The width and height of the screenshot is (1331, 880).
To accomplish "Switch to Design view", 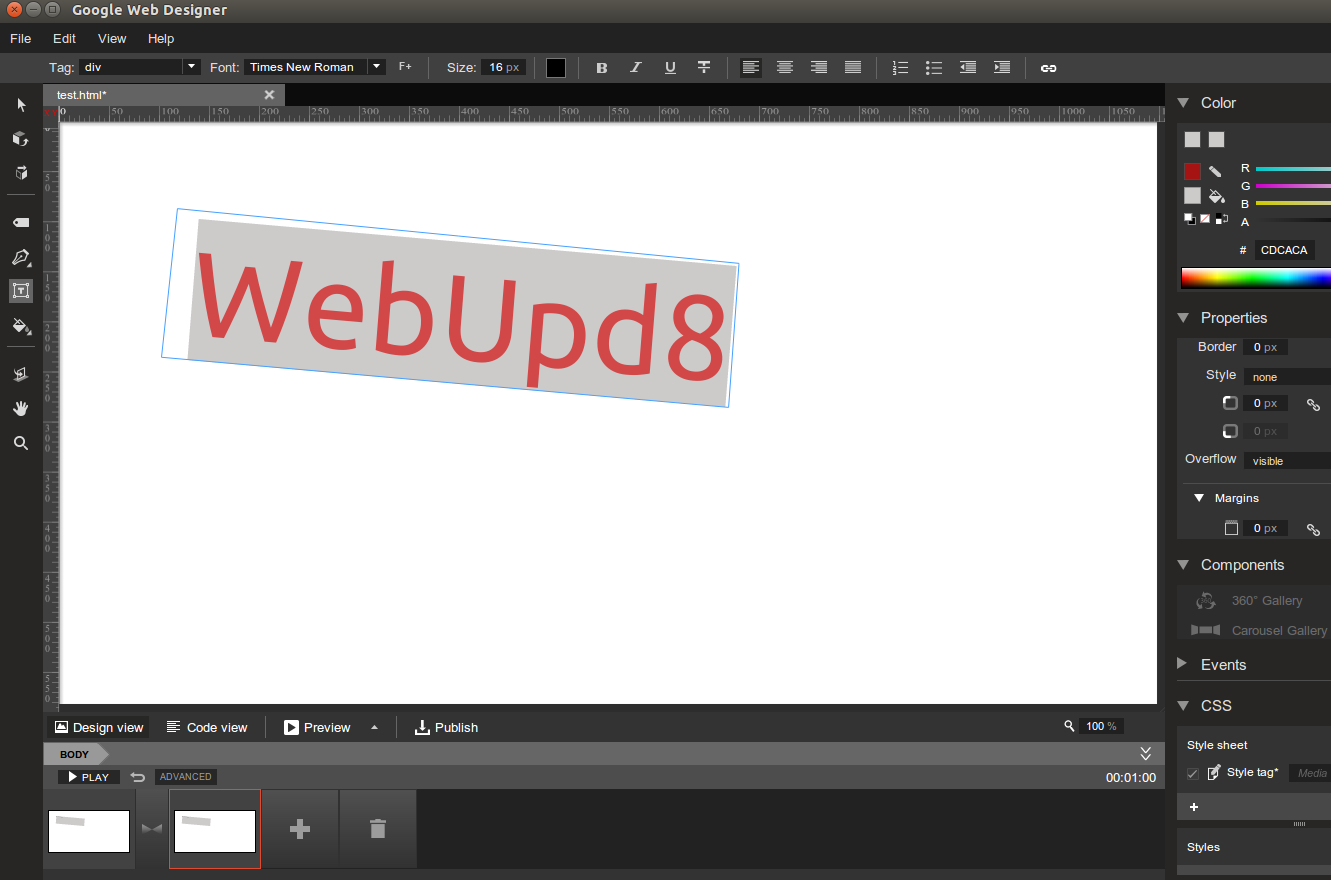I will [x=99, y=727].
